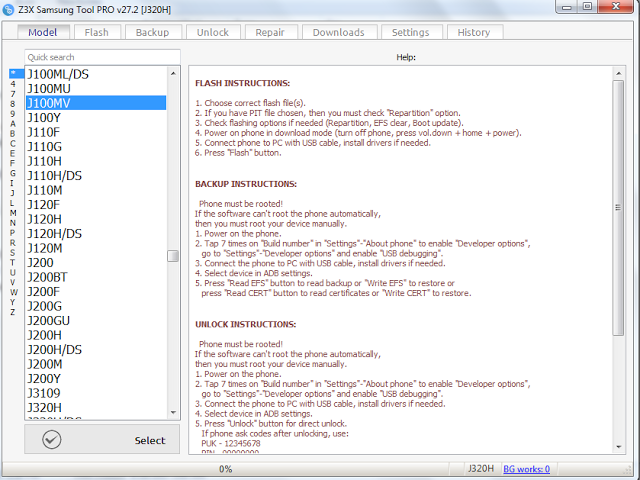Pick the J110F model
Screen dimensions: 640x480
coord(96,132)
